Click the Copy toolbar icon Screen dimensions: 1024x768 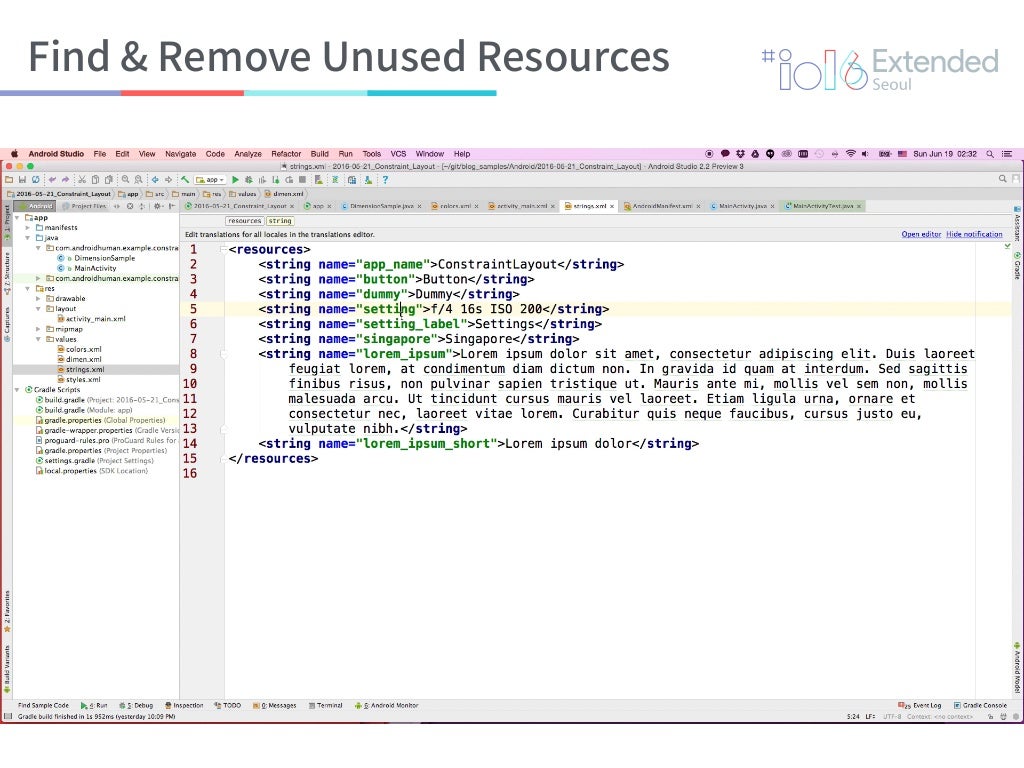[95, 180]
